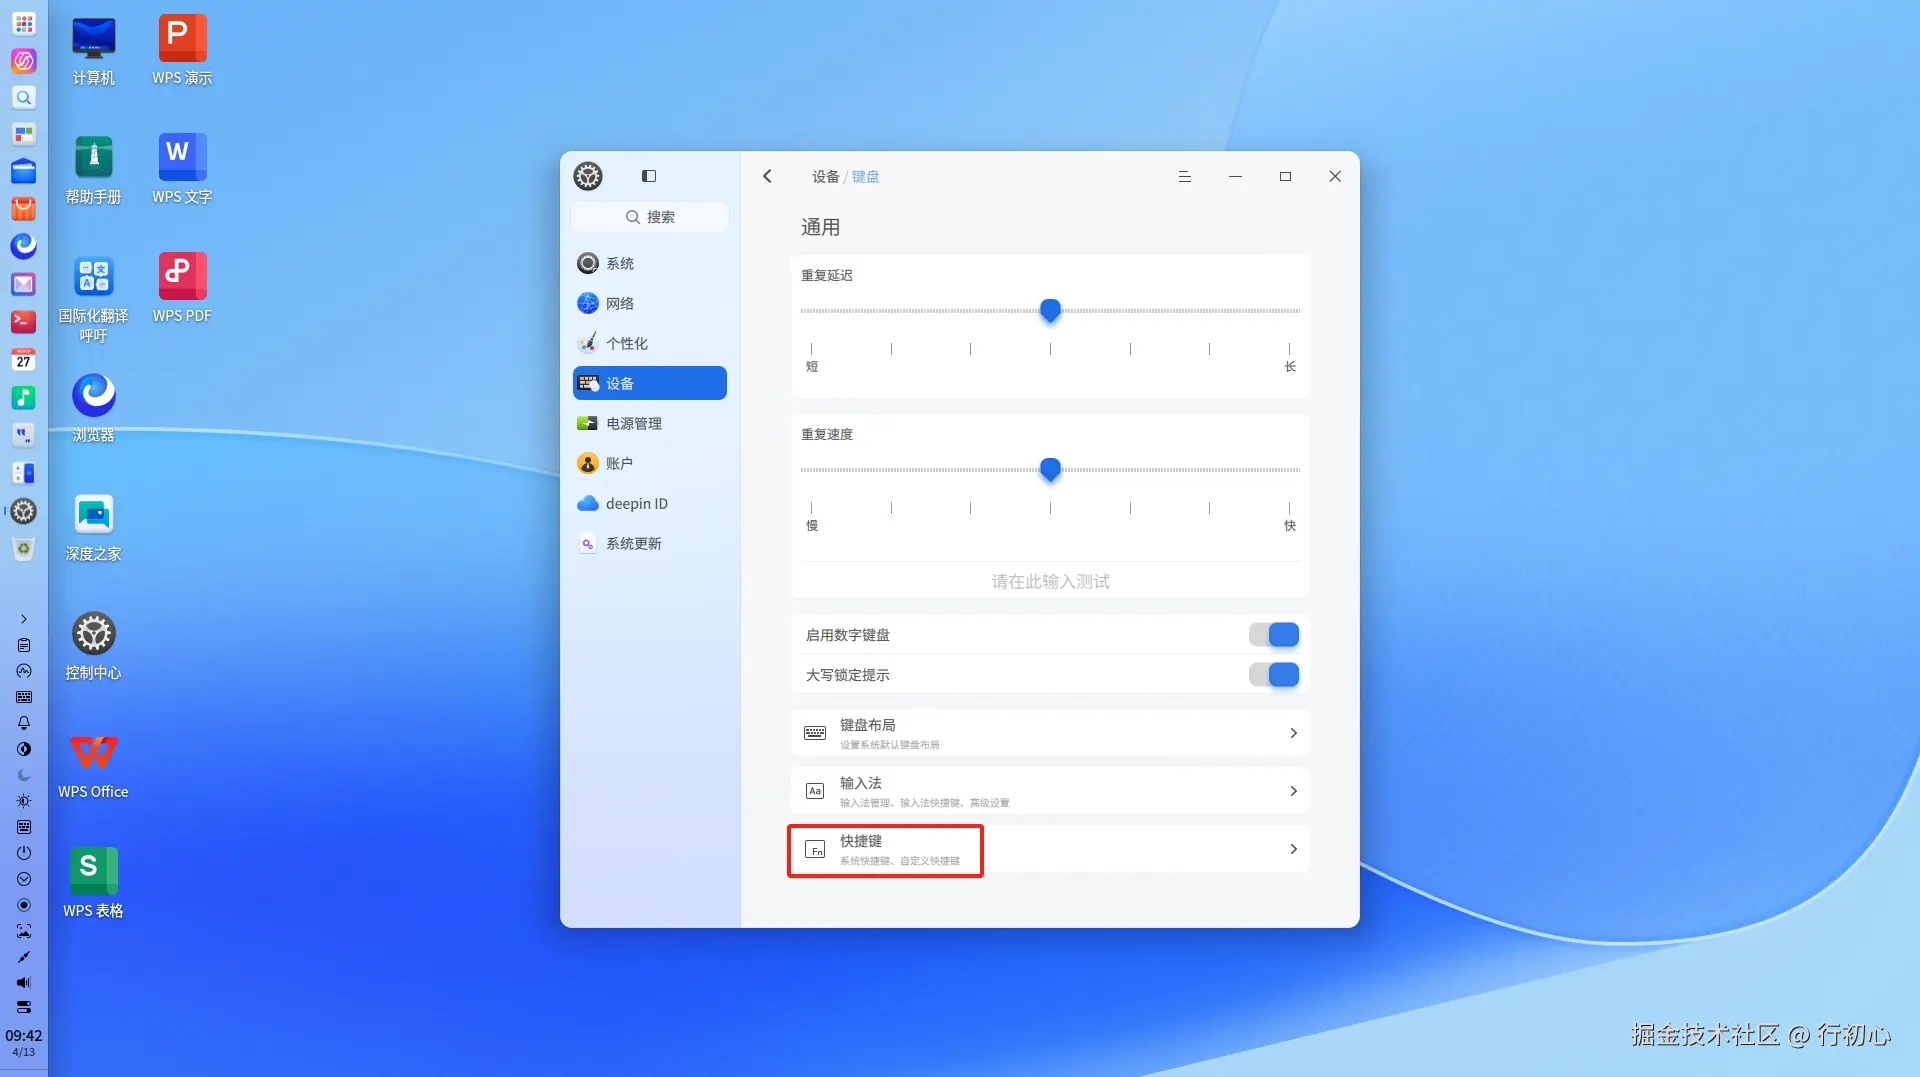Viewport: 1920px width, 1077px height.
Task: Open the WPS 演示 desktop icon
Action: point(182,51)
